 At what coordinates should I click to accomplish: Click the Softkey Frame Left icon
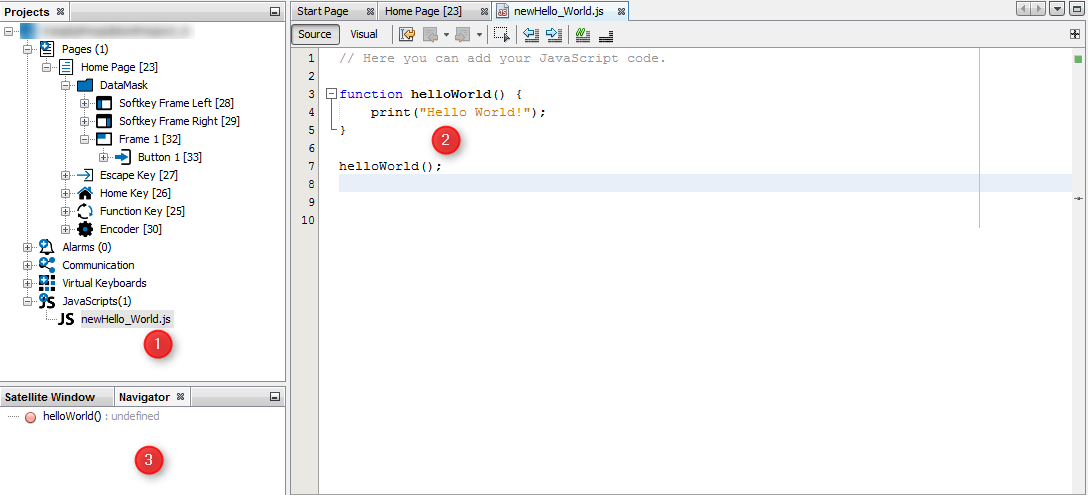coord(104,103)
